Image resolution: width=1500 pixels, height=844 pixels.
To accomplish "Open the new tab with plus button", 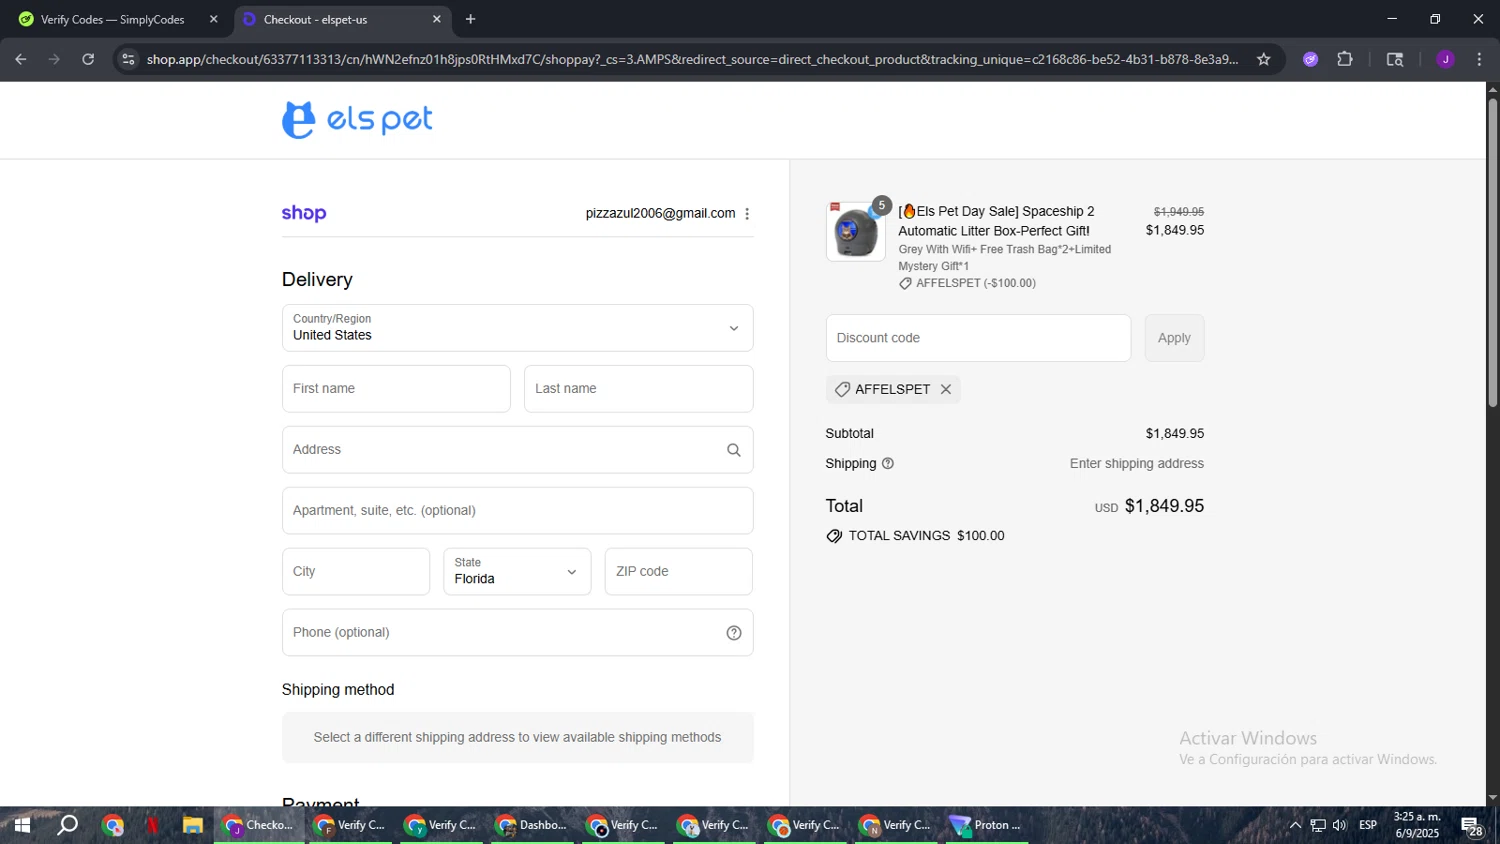I will coord(471,19).
